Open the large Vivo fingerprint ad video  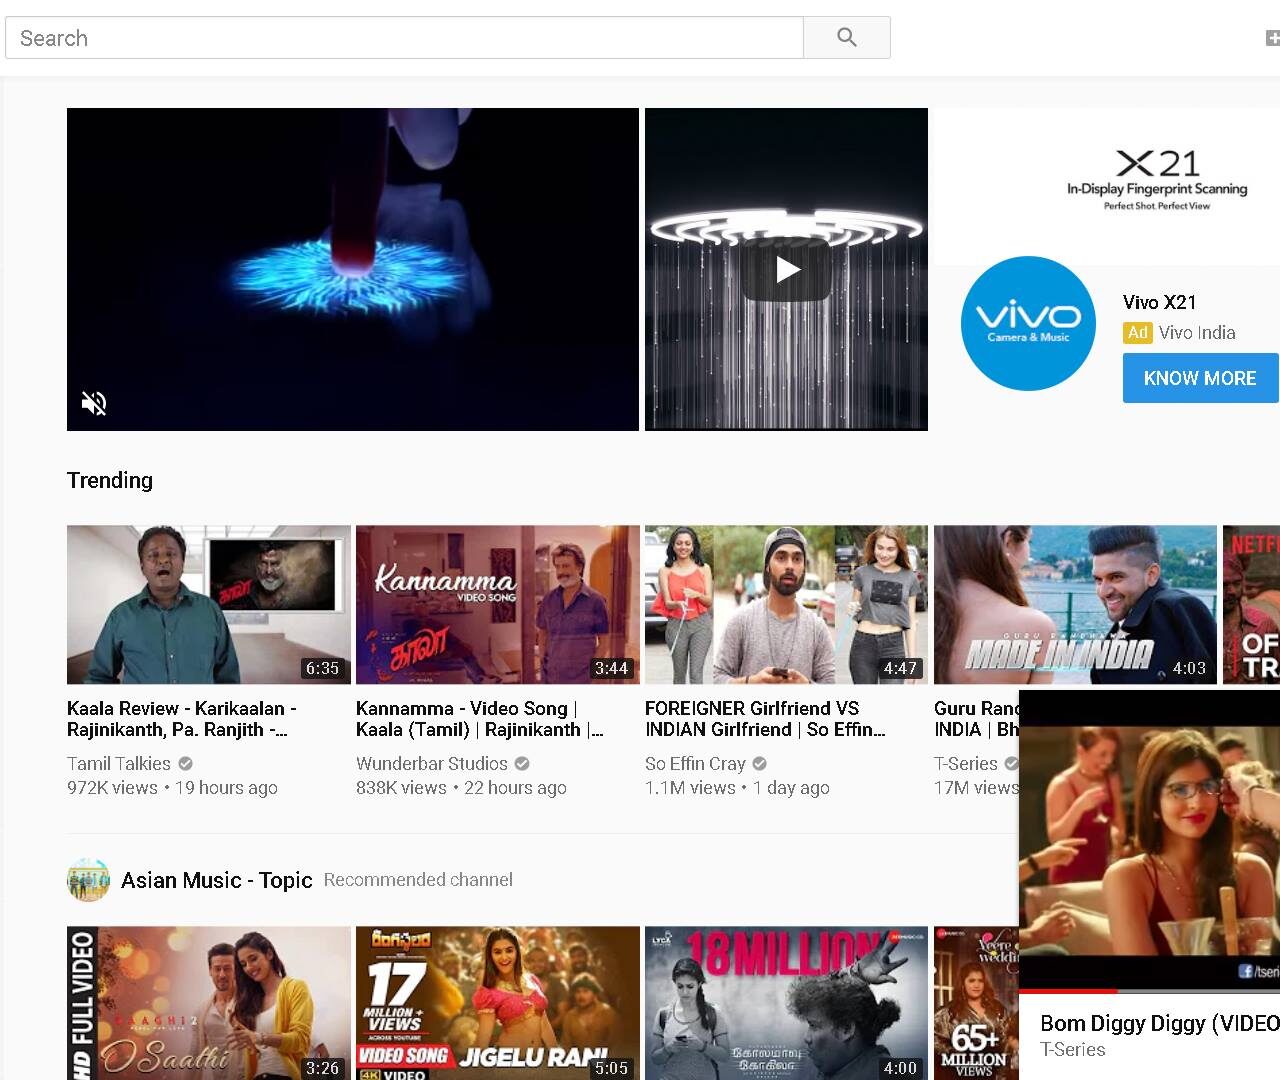[x=353, y=269]
